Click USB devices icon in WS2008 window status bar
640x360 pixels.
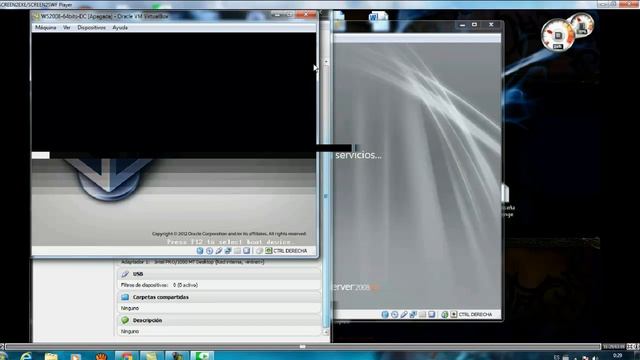219,251
